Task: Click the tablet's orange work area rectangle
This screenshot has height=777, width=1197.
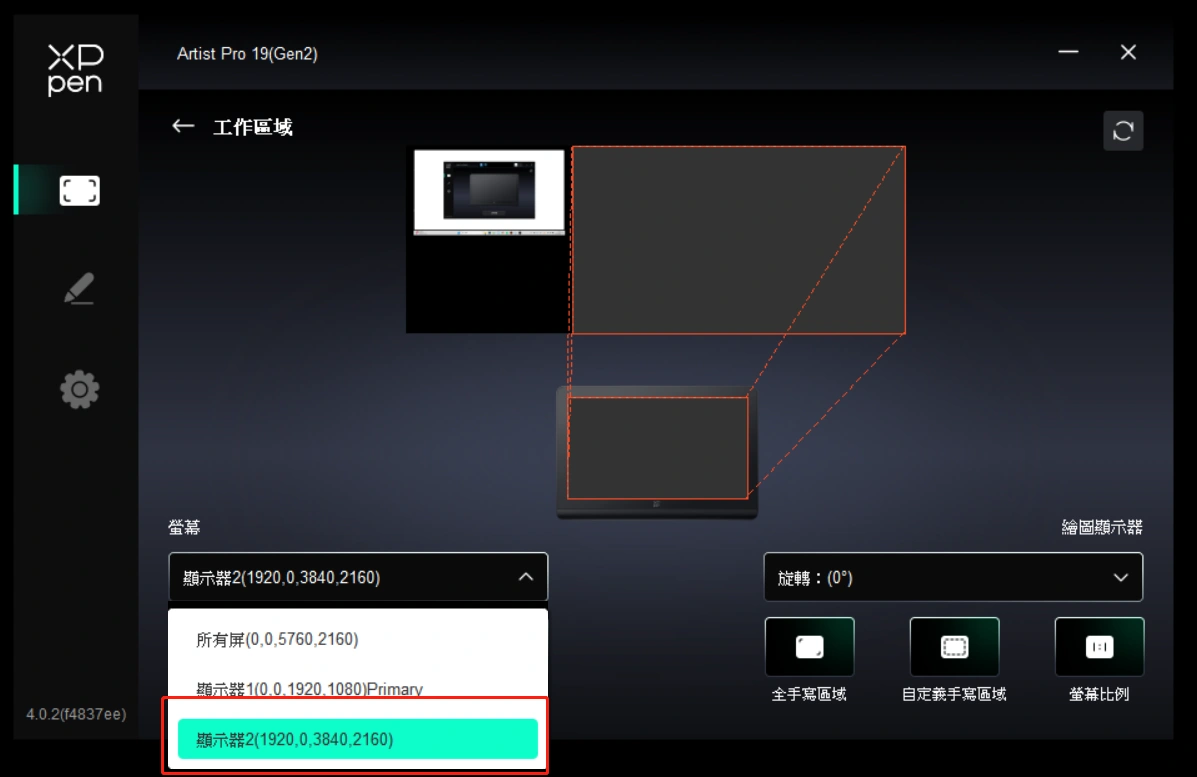Action: click(657, 447)
